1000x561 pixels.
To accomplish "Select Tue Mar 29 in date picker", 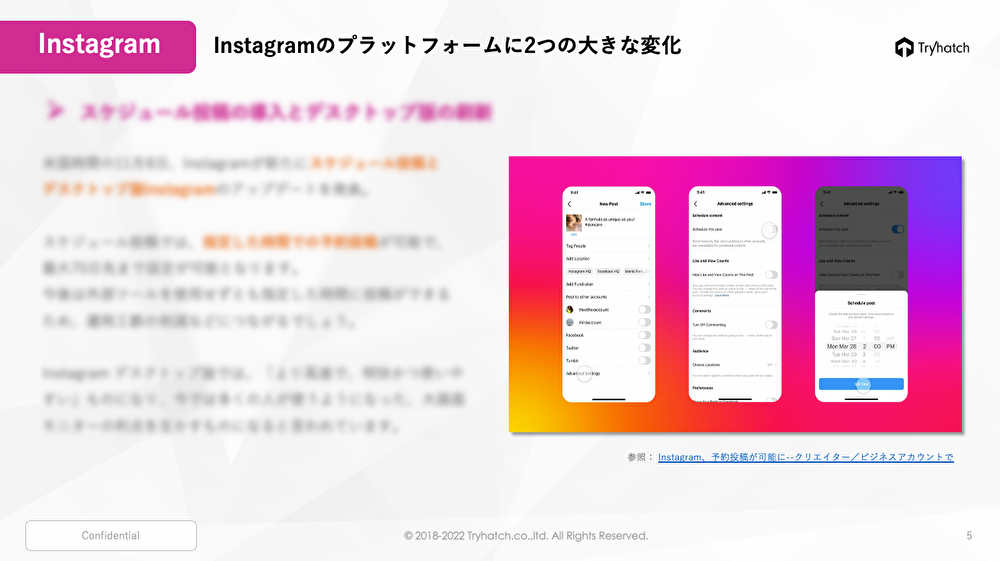I will 844,354.
